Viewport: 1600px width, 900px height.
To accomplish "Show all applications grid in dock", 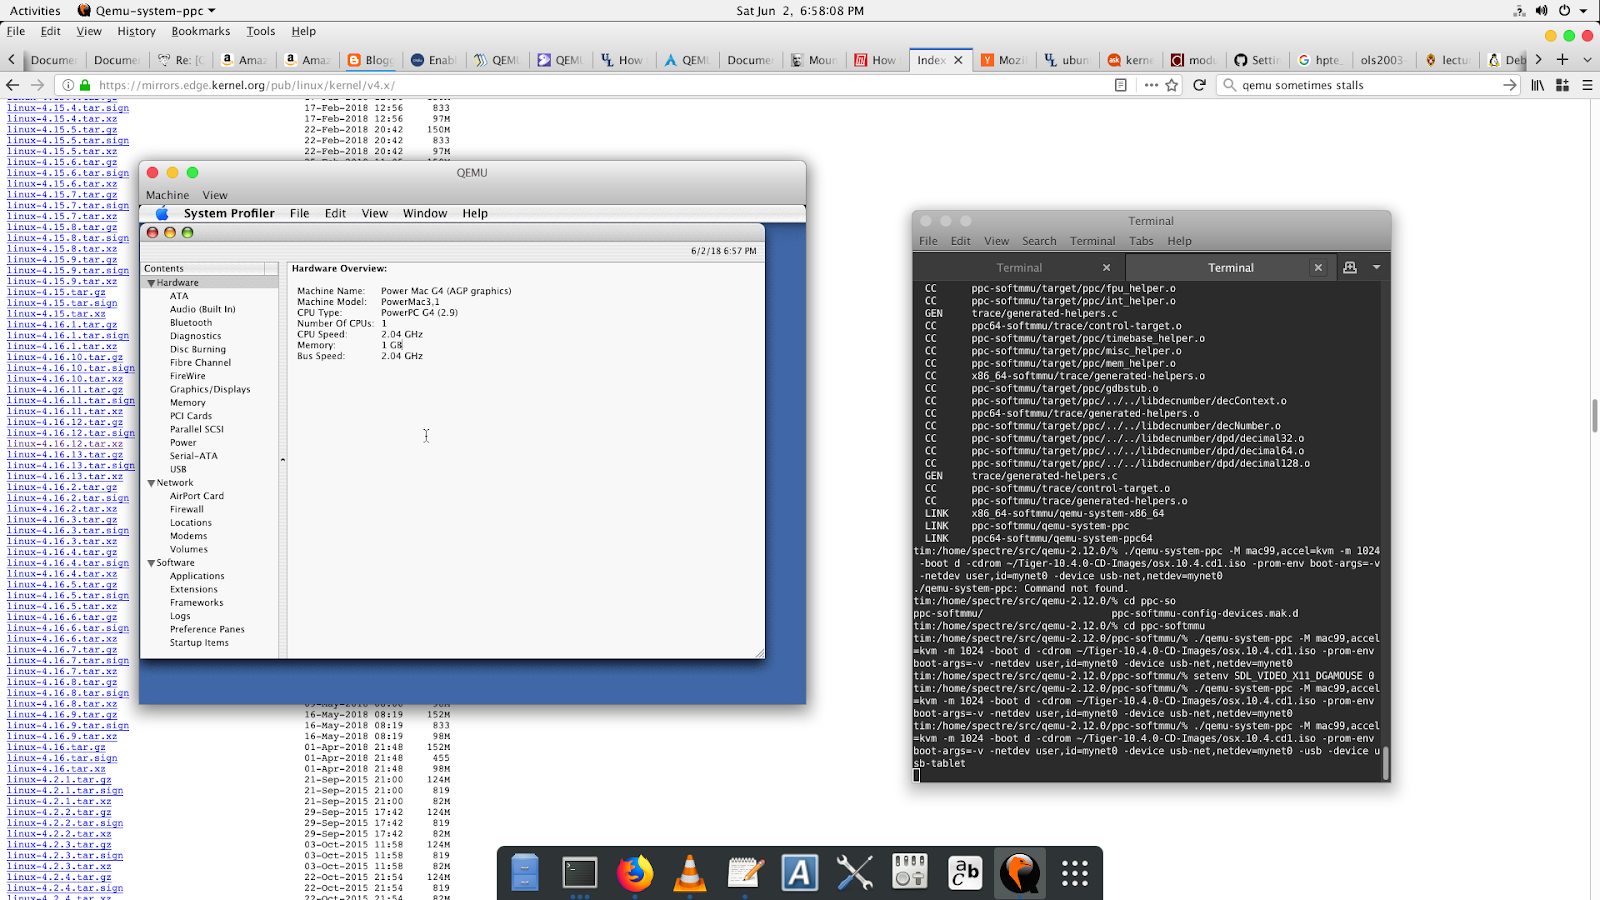I will point(1075,873).
